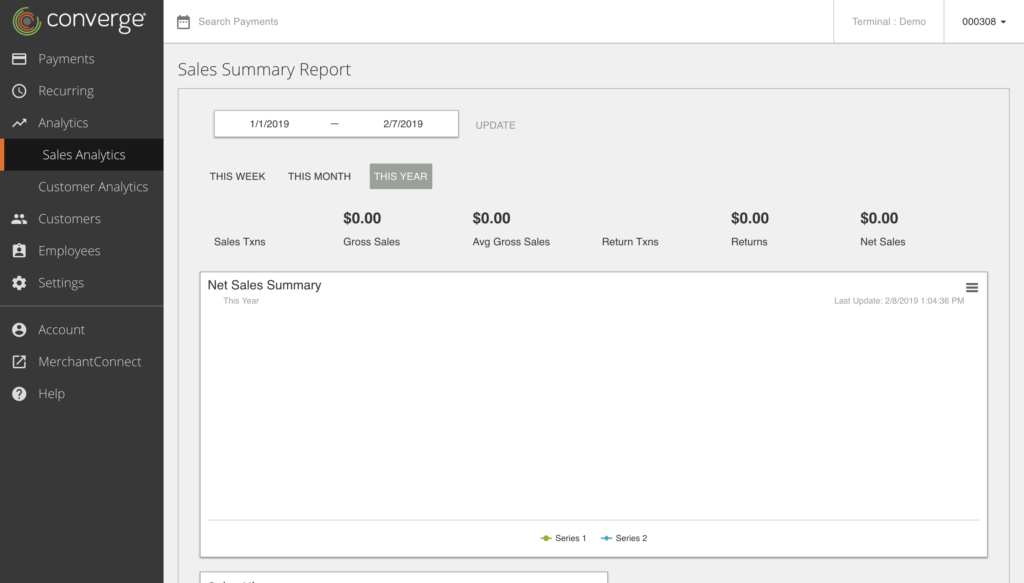Click the Customers people icon
Screen dimensions: 1024x583
click(19, 219)
